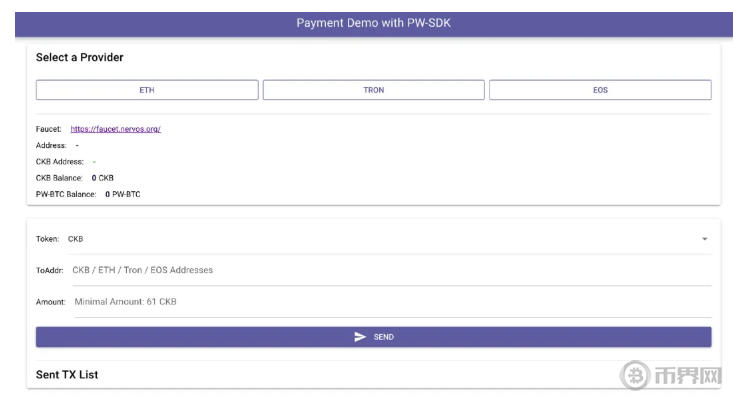733x403 pixels.
Task: Click the Faucet label text
Action: click(x=48, y=129)
